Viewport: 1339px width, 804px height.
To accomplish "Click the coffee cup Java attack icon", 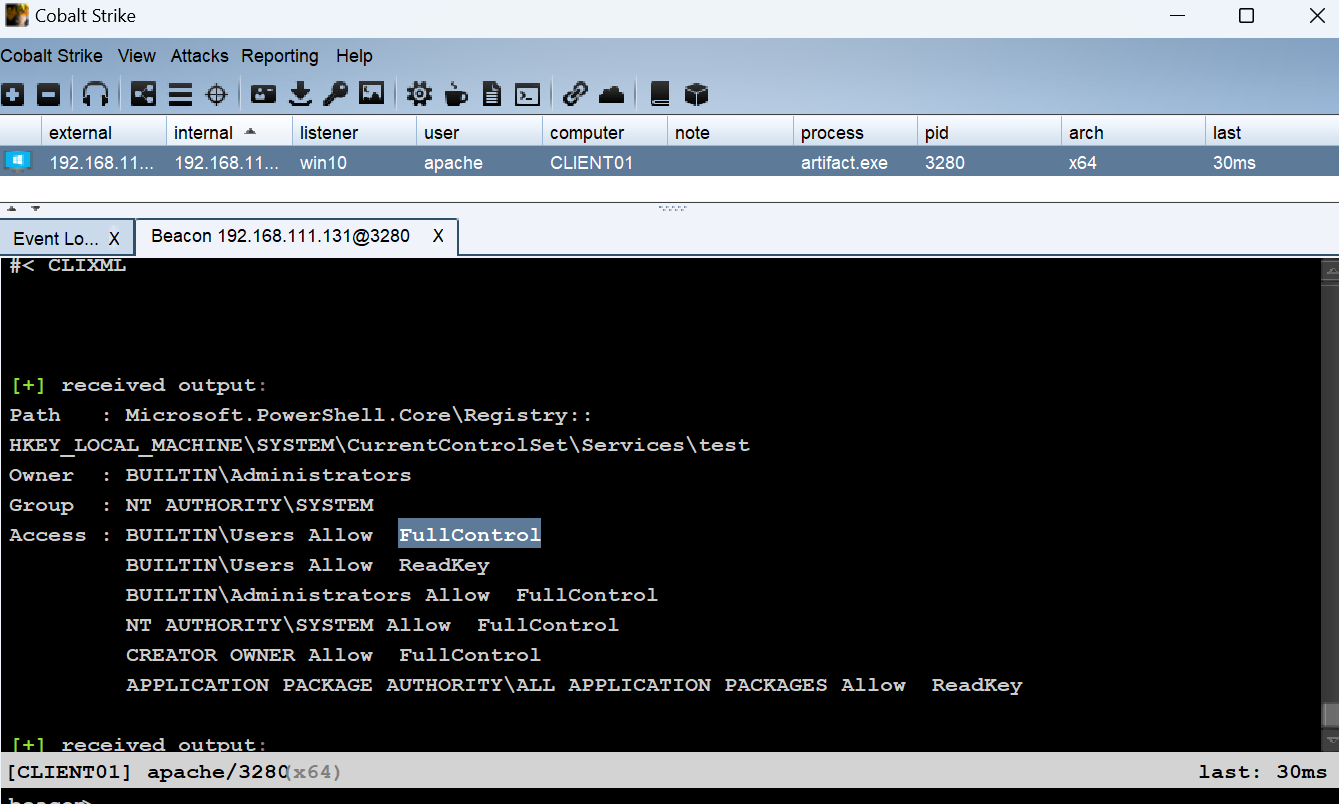I will click(456, 94).
